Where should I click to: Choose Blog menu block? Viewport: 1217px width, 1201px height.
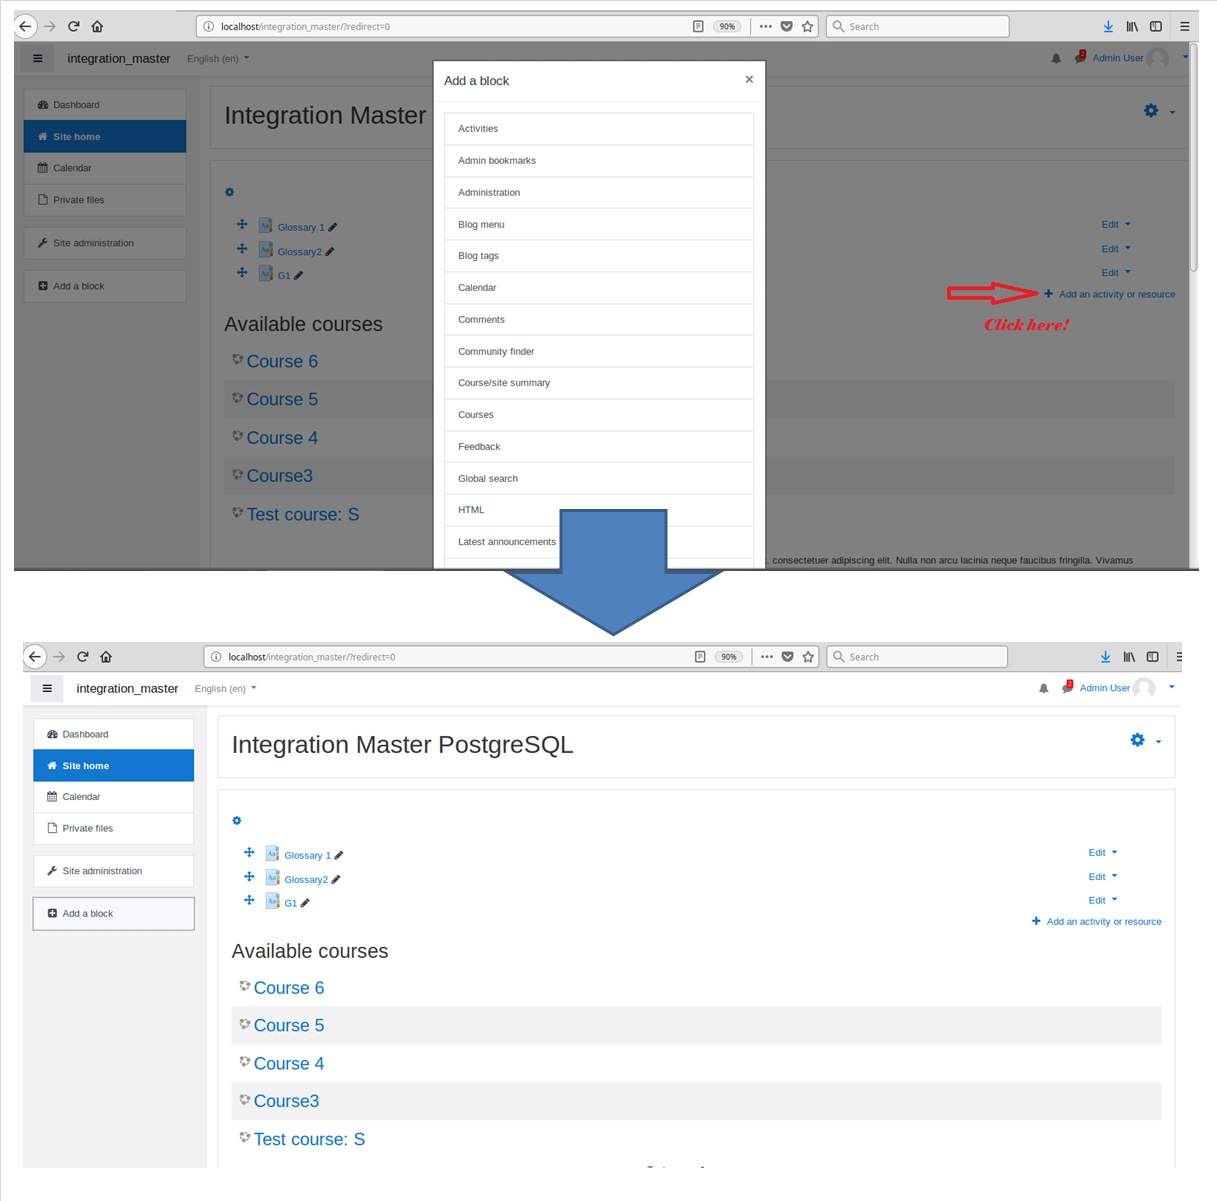599,224
